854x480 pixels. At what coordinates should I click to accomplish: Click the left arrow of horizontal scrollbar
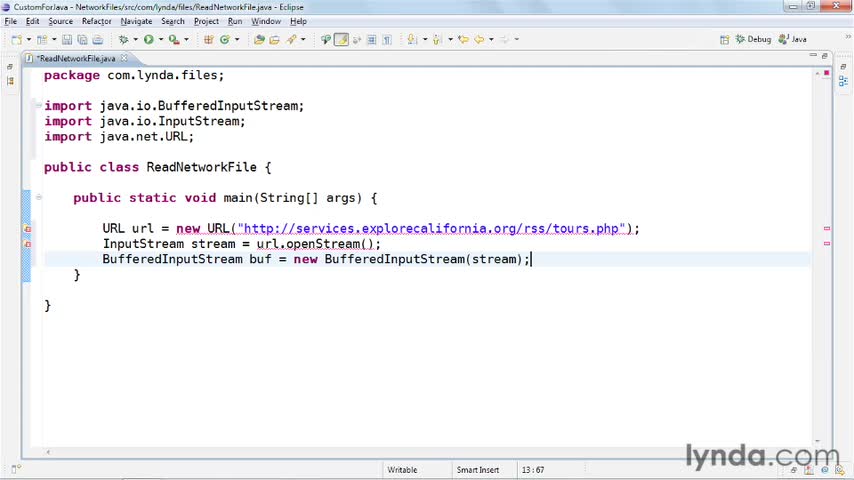click(x=48, y=452)
